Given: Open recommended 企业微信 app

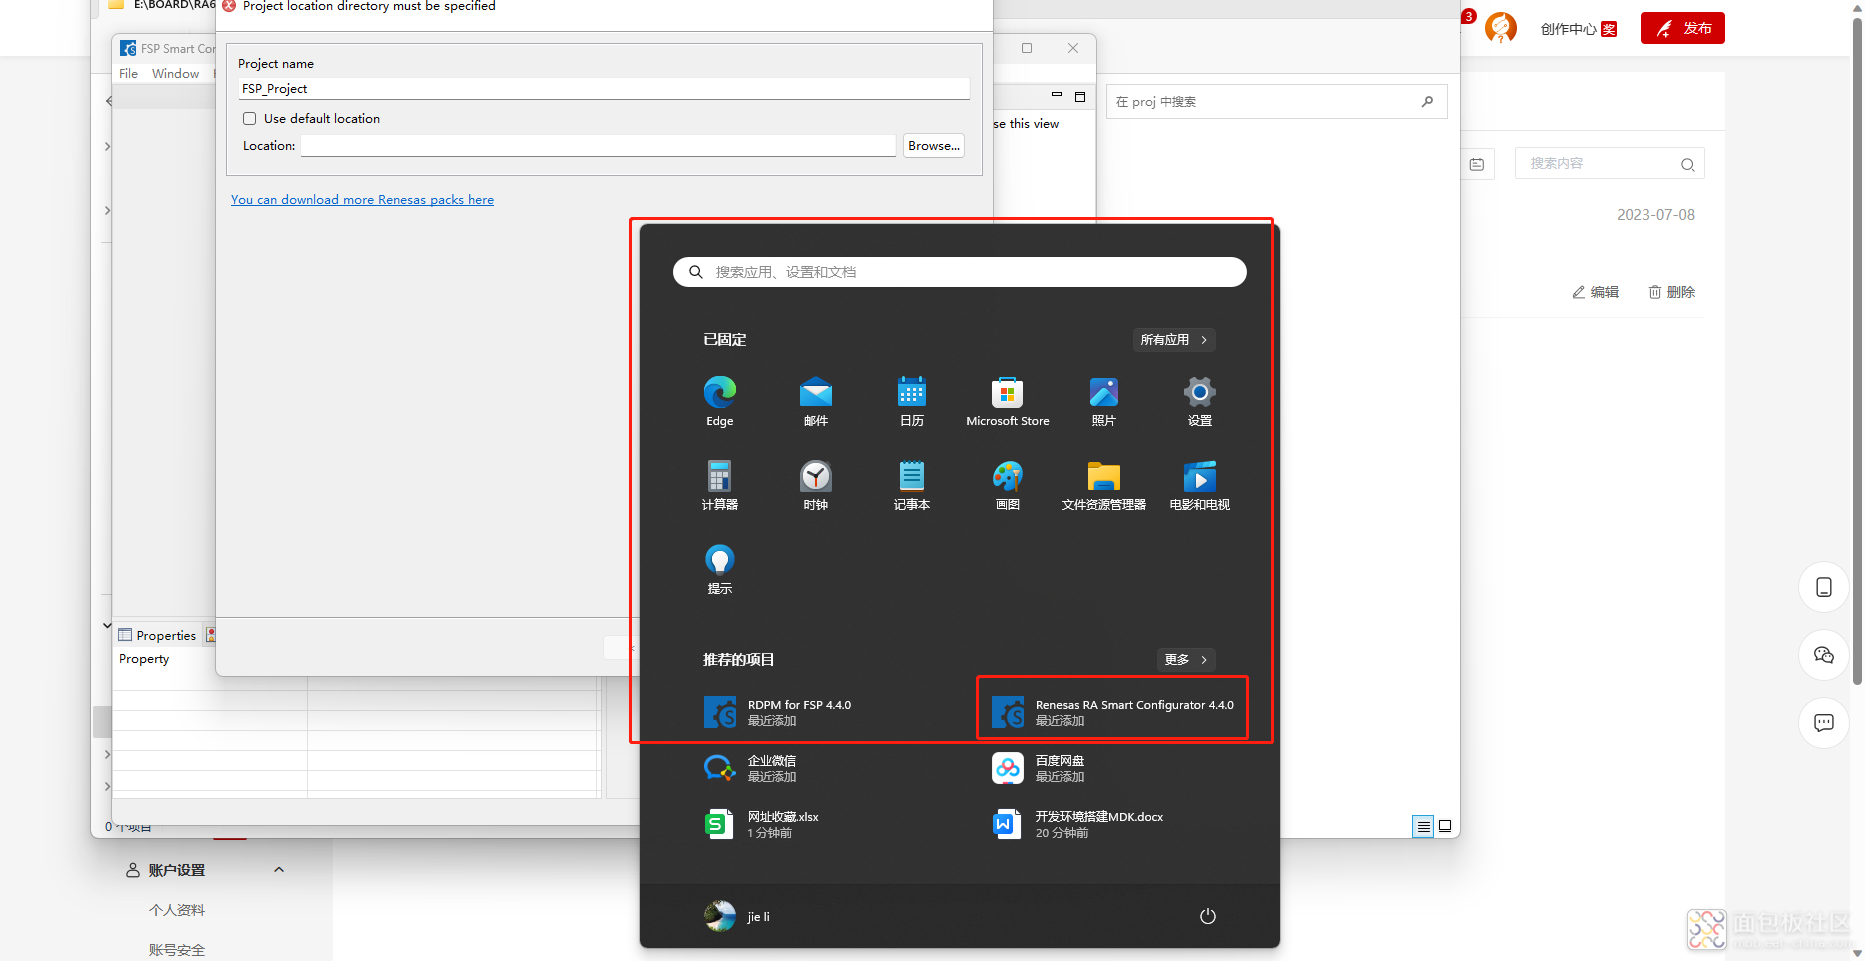Looking at the screenshot, I should [750, 768].
